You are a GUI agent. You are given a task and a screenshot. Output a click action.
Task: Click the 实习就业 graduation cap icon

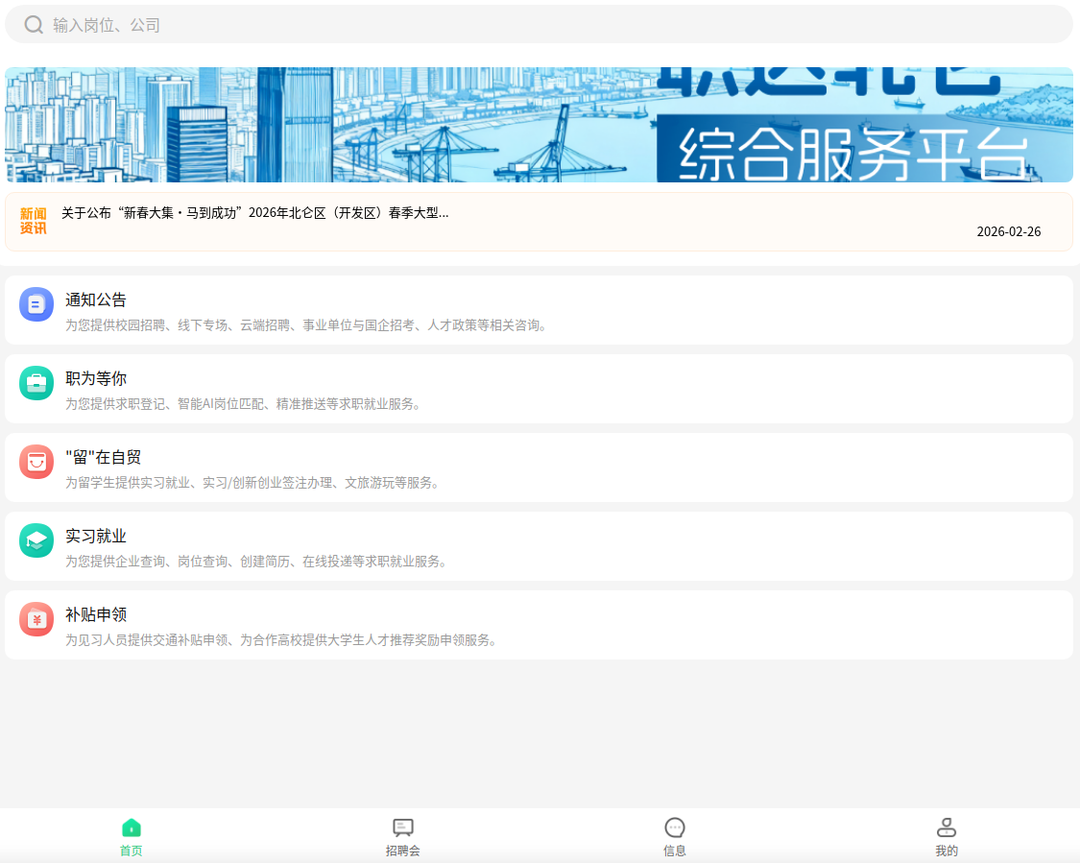[x=36, y=540]
